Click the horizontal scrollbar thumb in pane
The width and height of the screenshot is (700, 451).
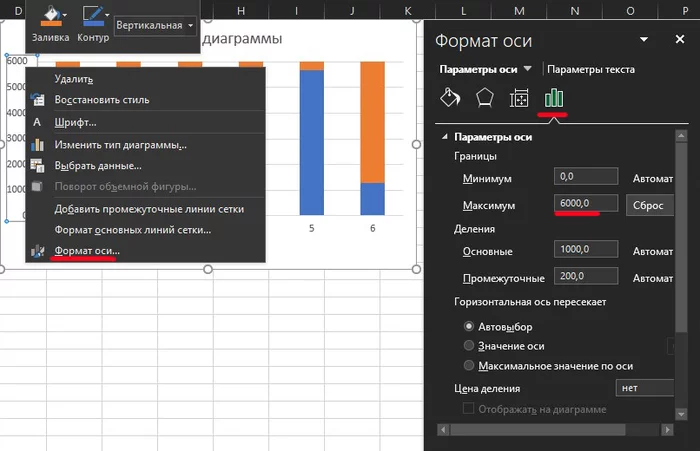click(x=538, y=430)
